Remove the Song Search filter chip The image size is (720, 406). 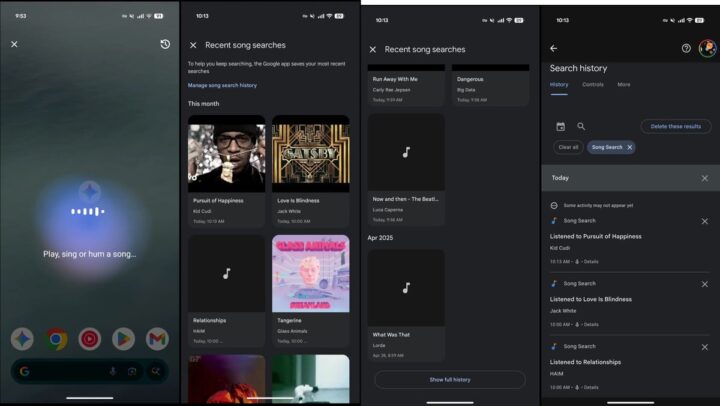point(629,147)
